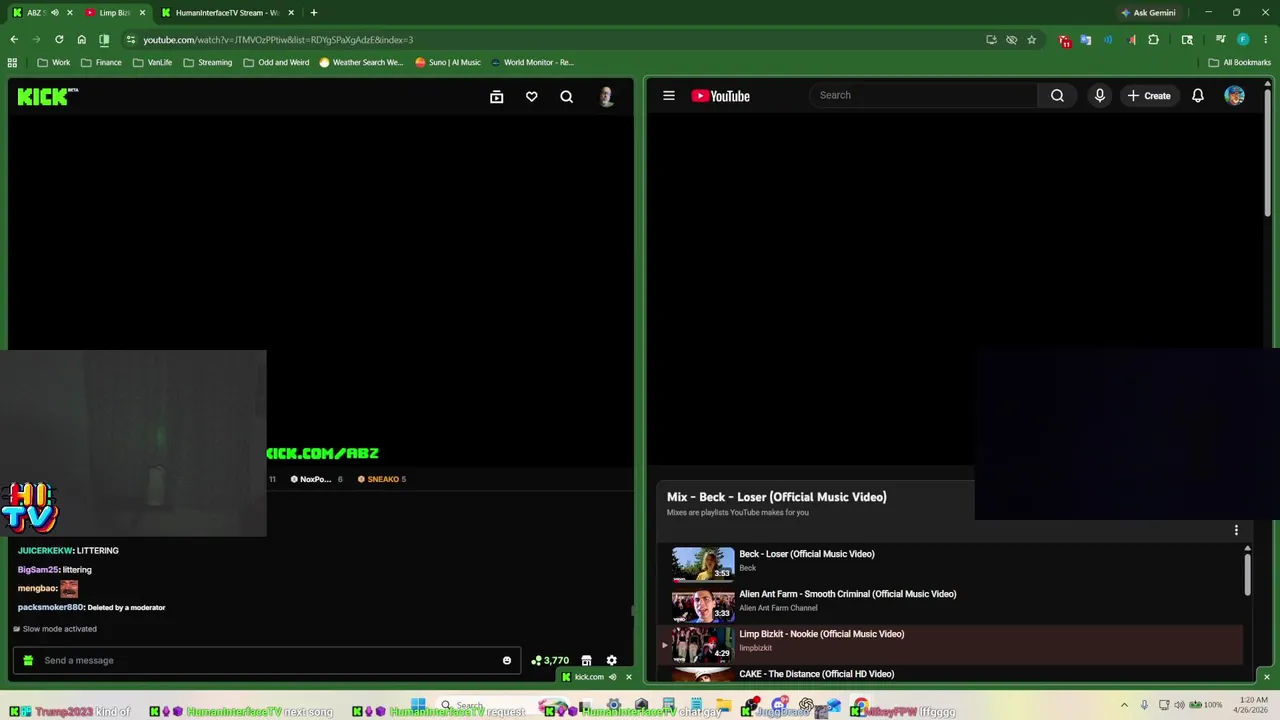Expand the Odd and Weird folder

click(x=277, y=62)
